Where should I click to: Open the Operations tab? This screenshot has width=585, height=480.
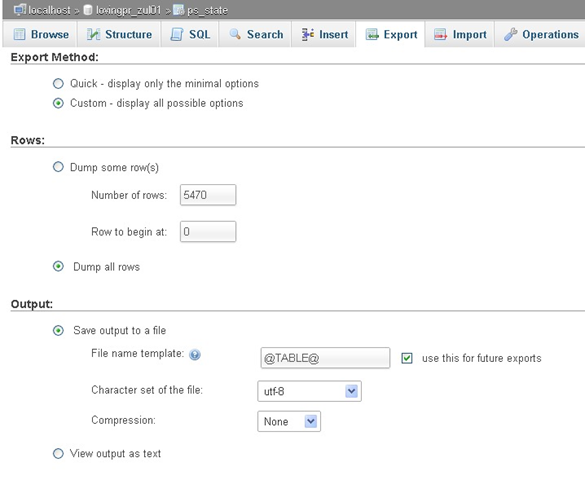click(541, 34)
